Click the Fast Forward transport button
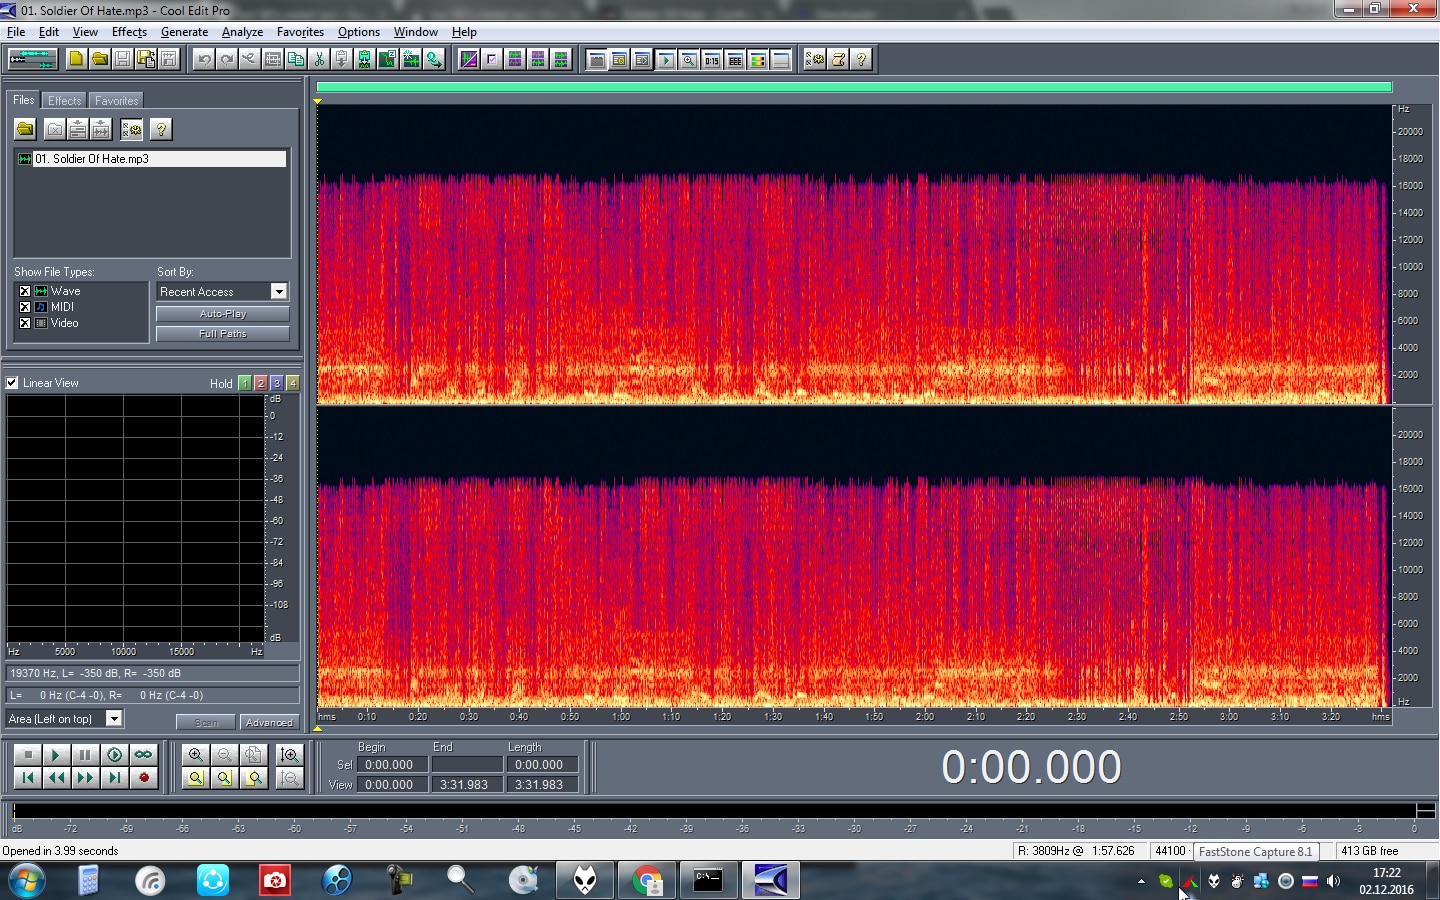This screenshot has height=900, width=1440. click(85, 777)
